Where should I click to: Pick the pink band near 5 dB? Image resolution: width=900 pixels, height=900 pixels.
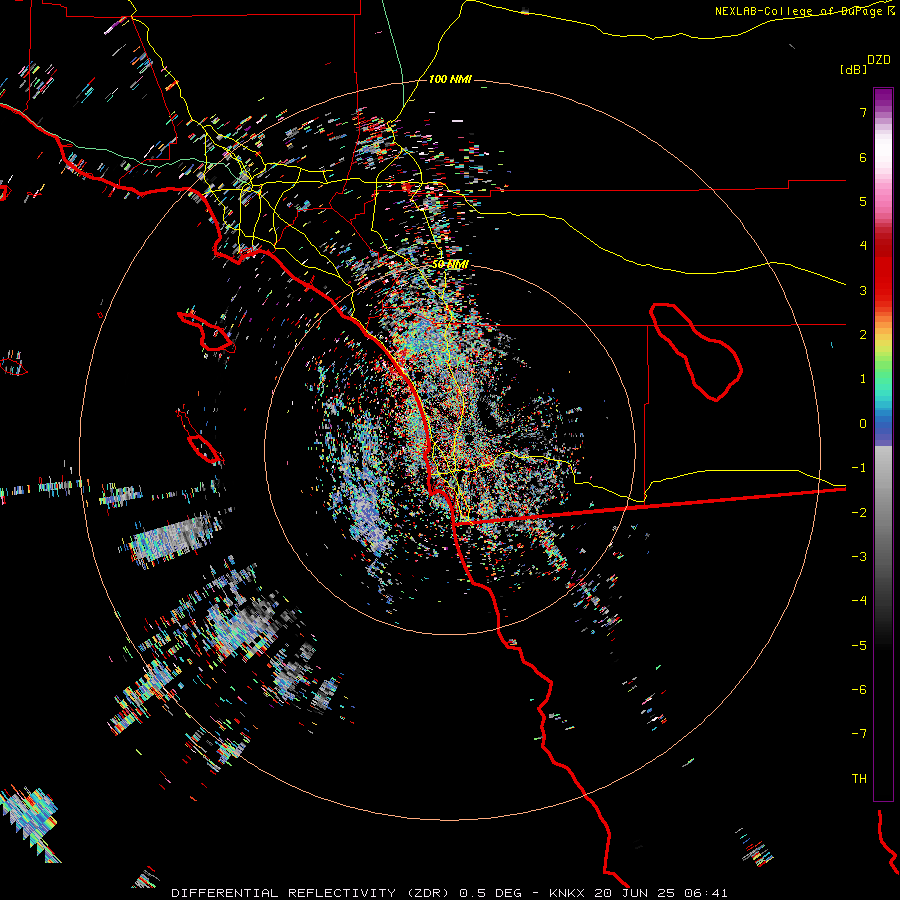883,198
